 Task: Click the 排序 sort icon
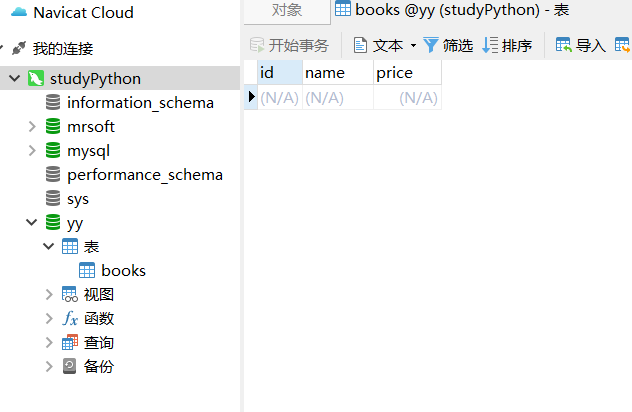coord(490,45)
